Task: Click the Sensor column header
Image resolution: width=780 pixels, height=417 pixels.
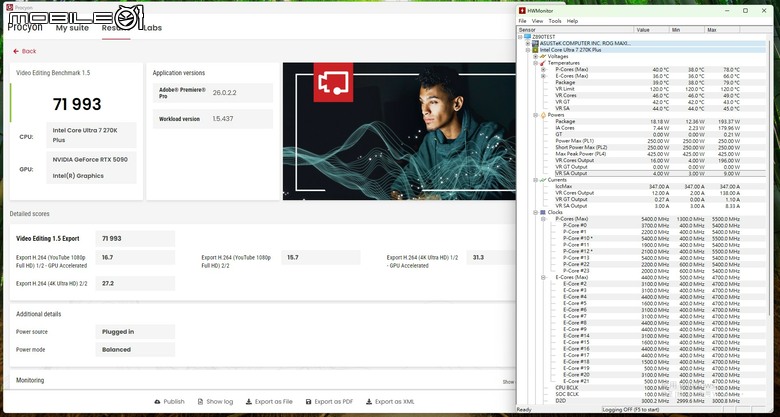Action: [x=576, y=30]
